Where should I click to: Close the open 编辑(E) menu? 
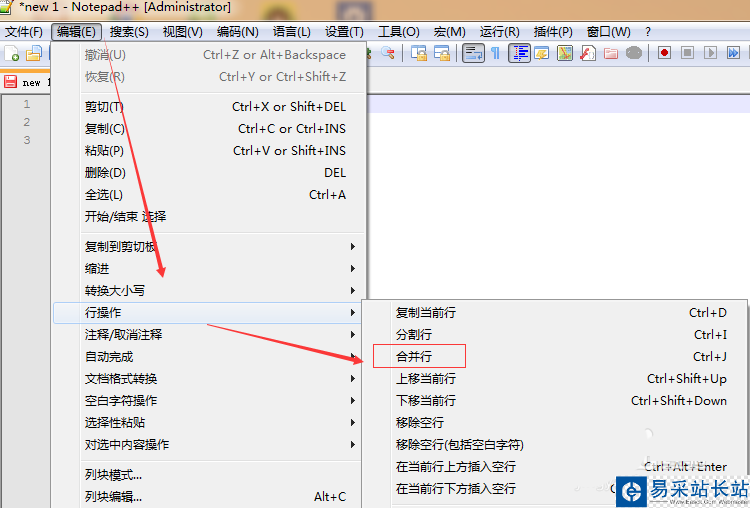coord(76,32)
